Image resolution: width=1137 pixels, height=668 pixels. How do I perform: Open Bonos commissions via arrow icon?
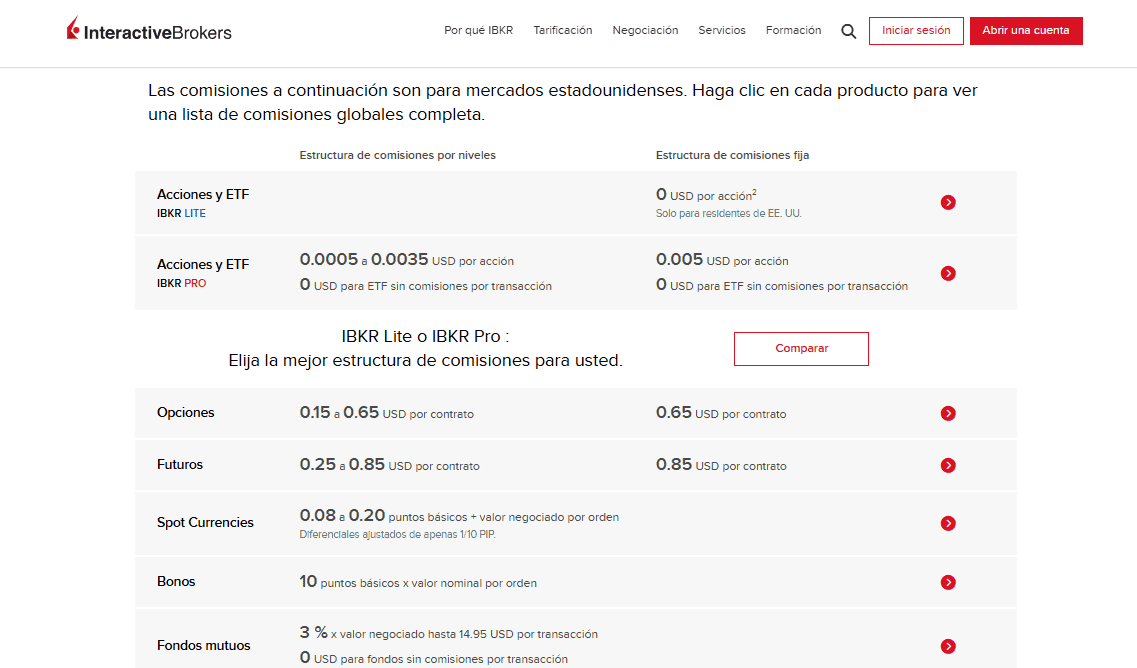tap(948, 583)
